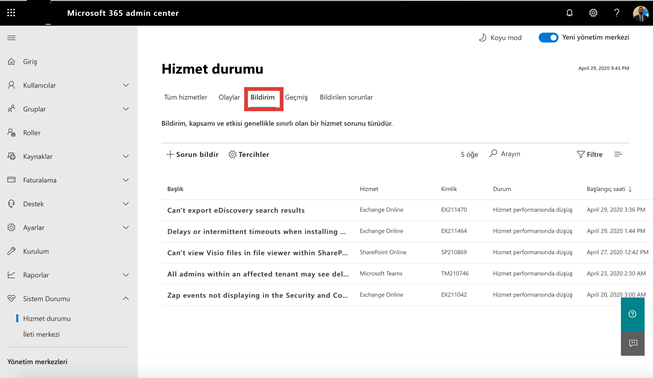653x378 pixels.
Task: Open the feedback chat icon button
Action: click(633, 343)
